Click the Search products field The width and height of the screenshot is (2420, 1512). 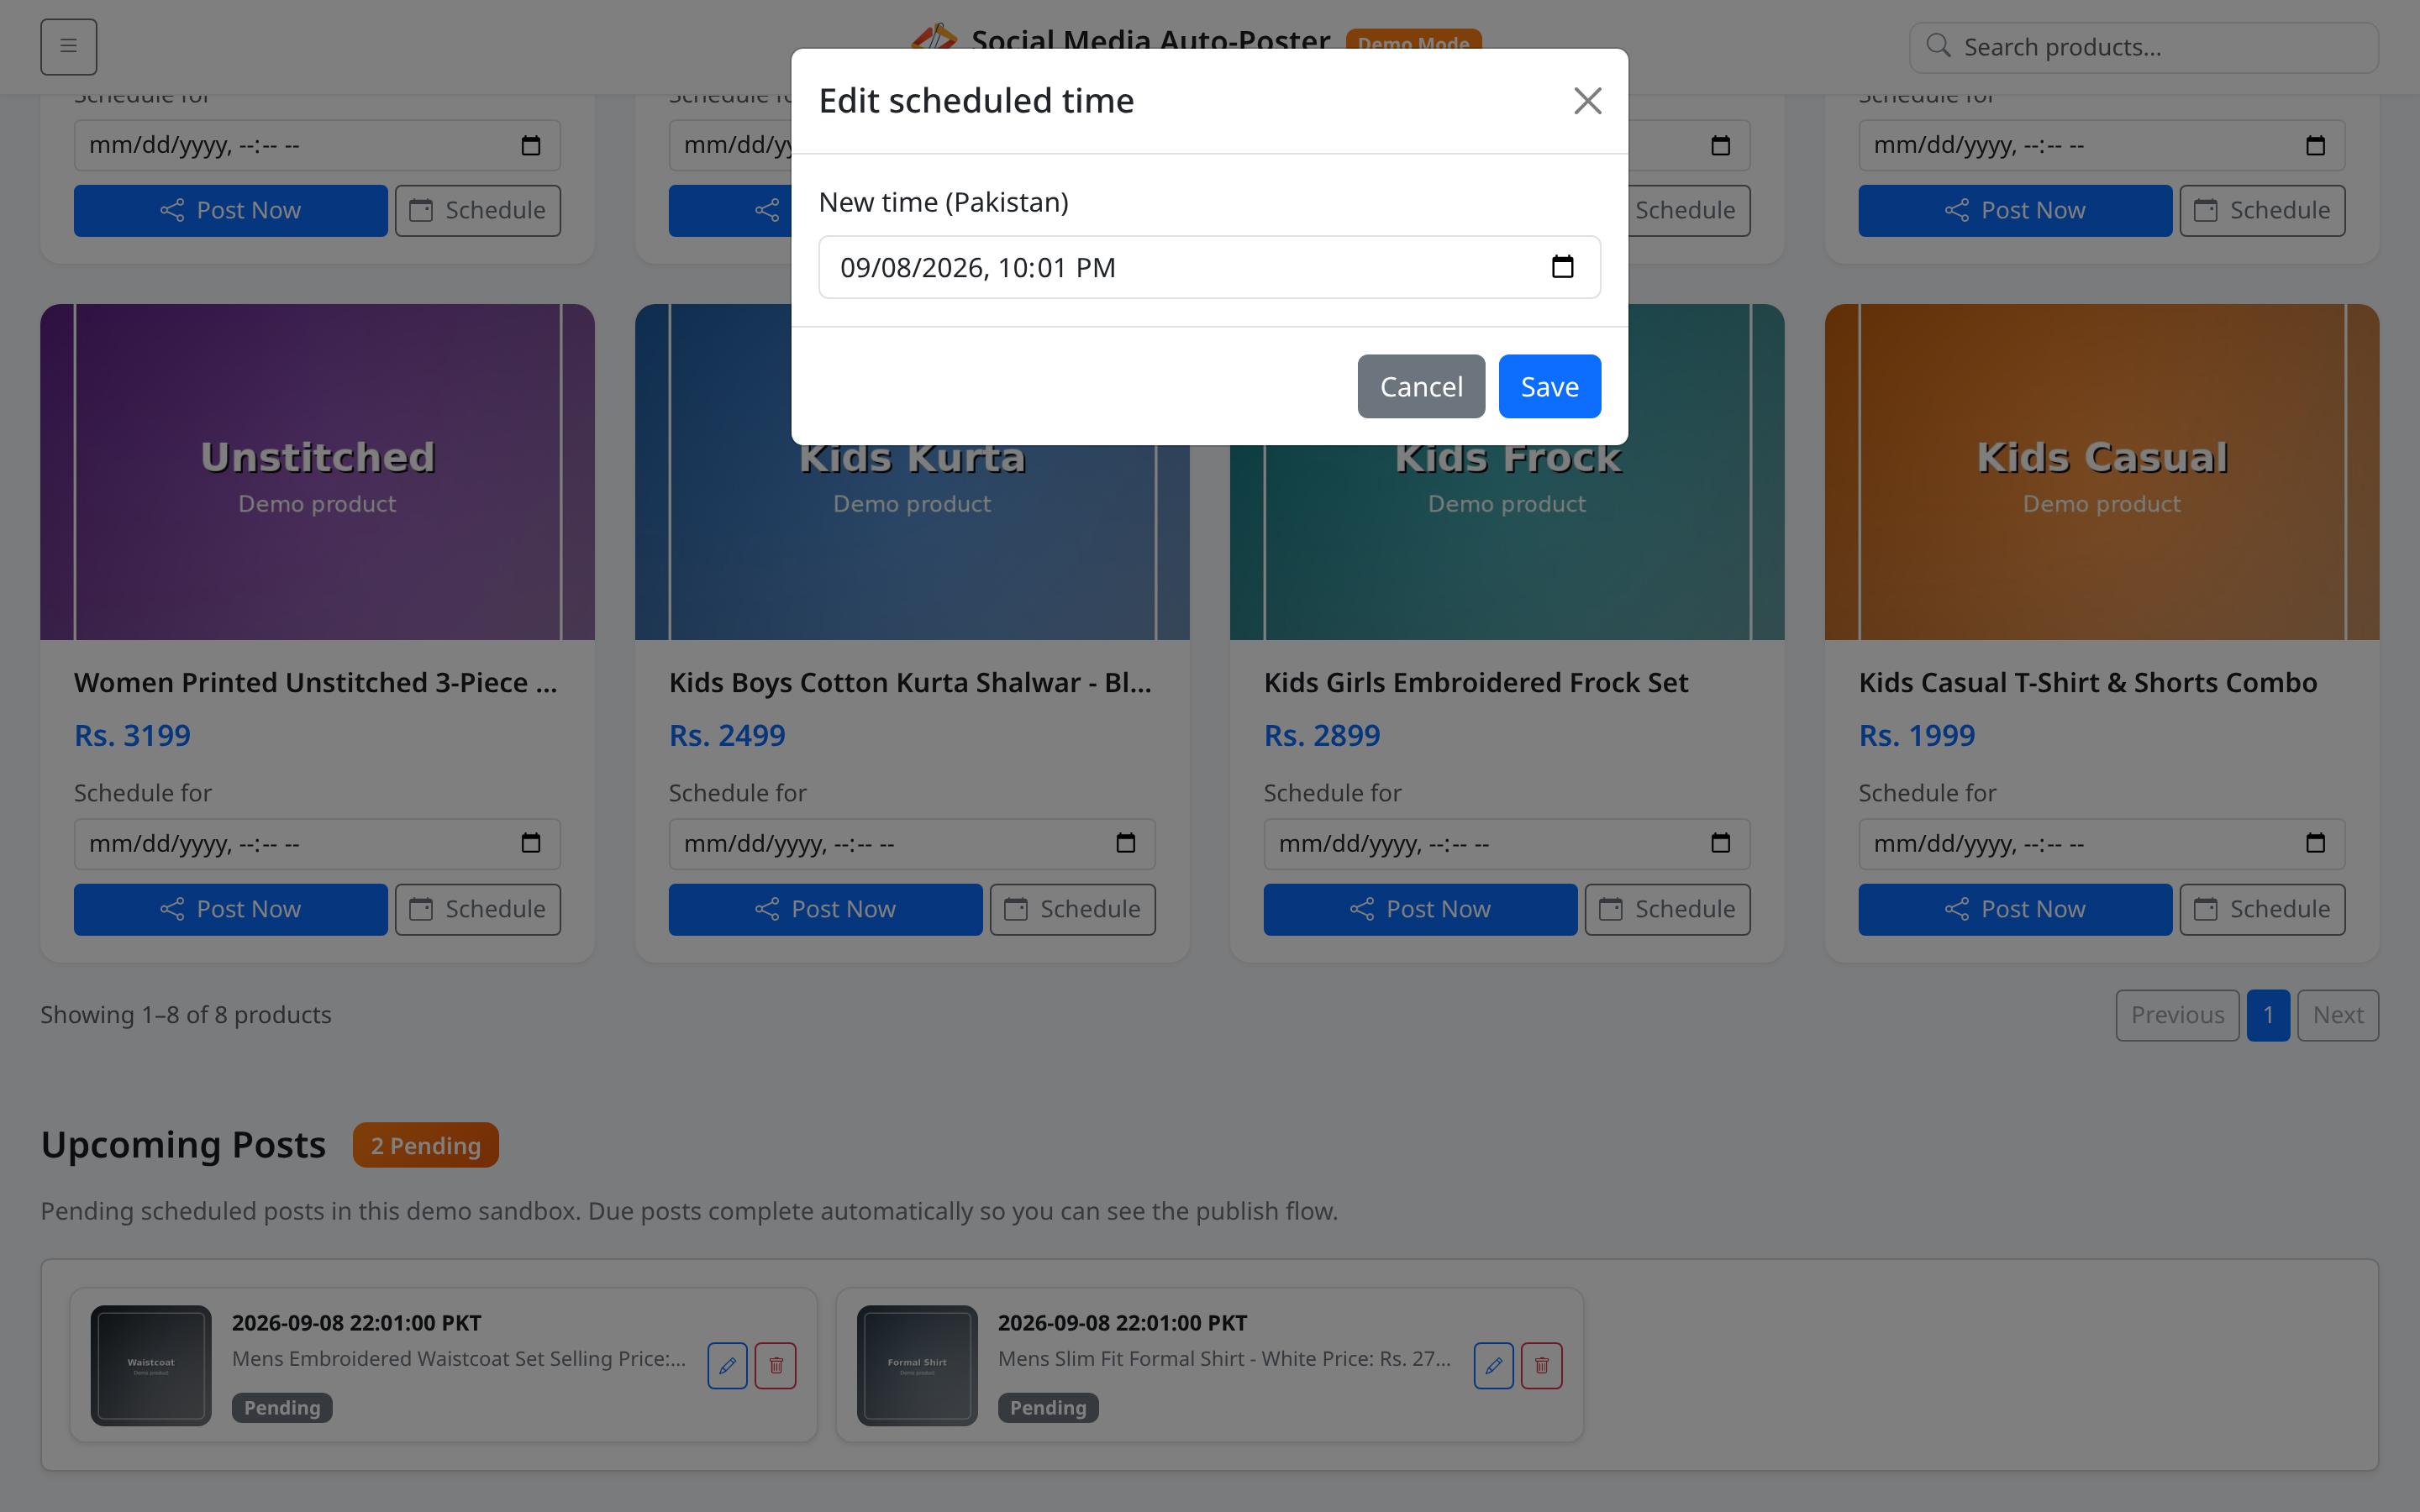(x=2143, y=47)
